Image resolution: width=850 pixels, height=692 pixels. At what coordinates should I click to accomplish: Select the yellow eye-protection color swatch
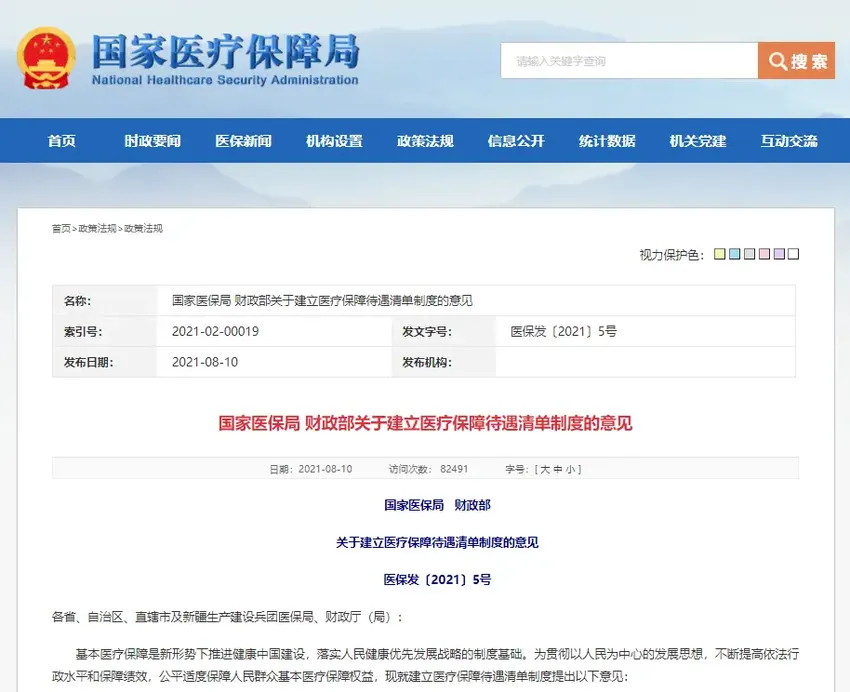(720, 254)
